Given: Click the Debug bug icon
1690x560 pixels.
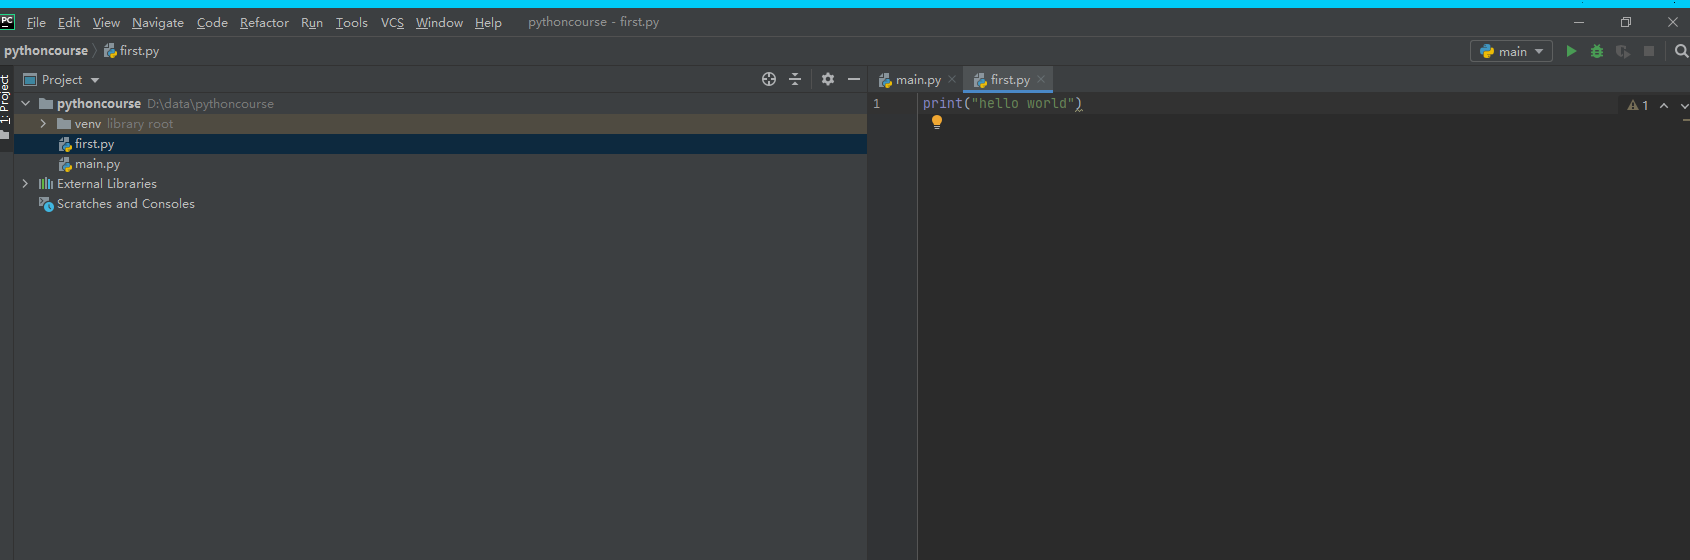Looking at the screenshot, I should (x=1597, y=51).
